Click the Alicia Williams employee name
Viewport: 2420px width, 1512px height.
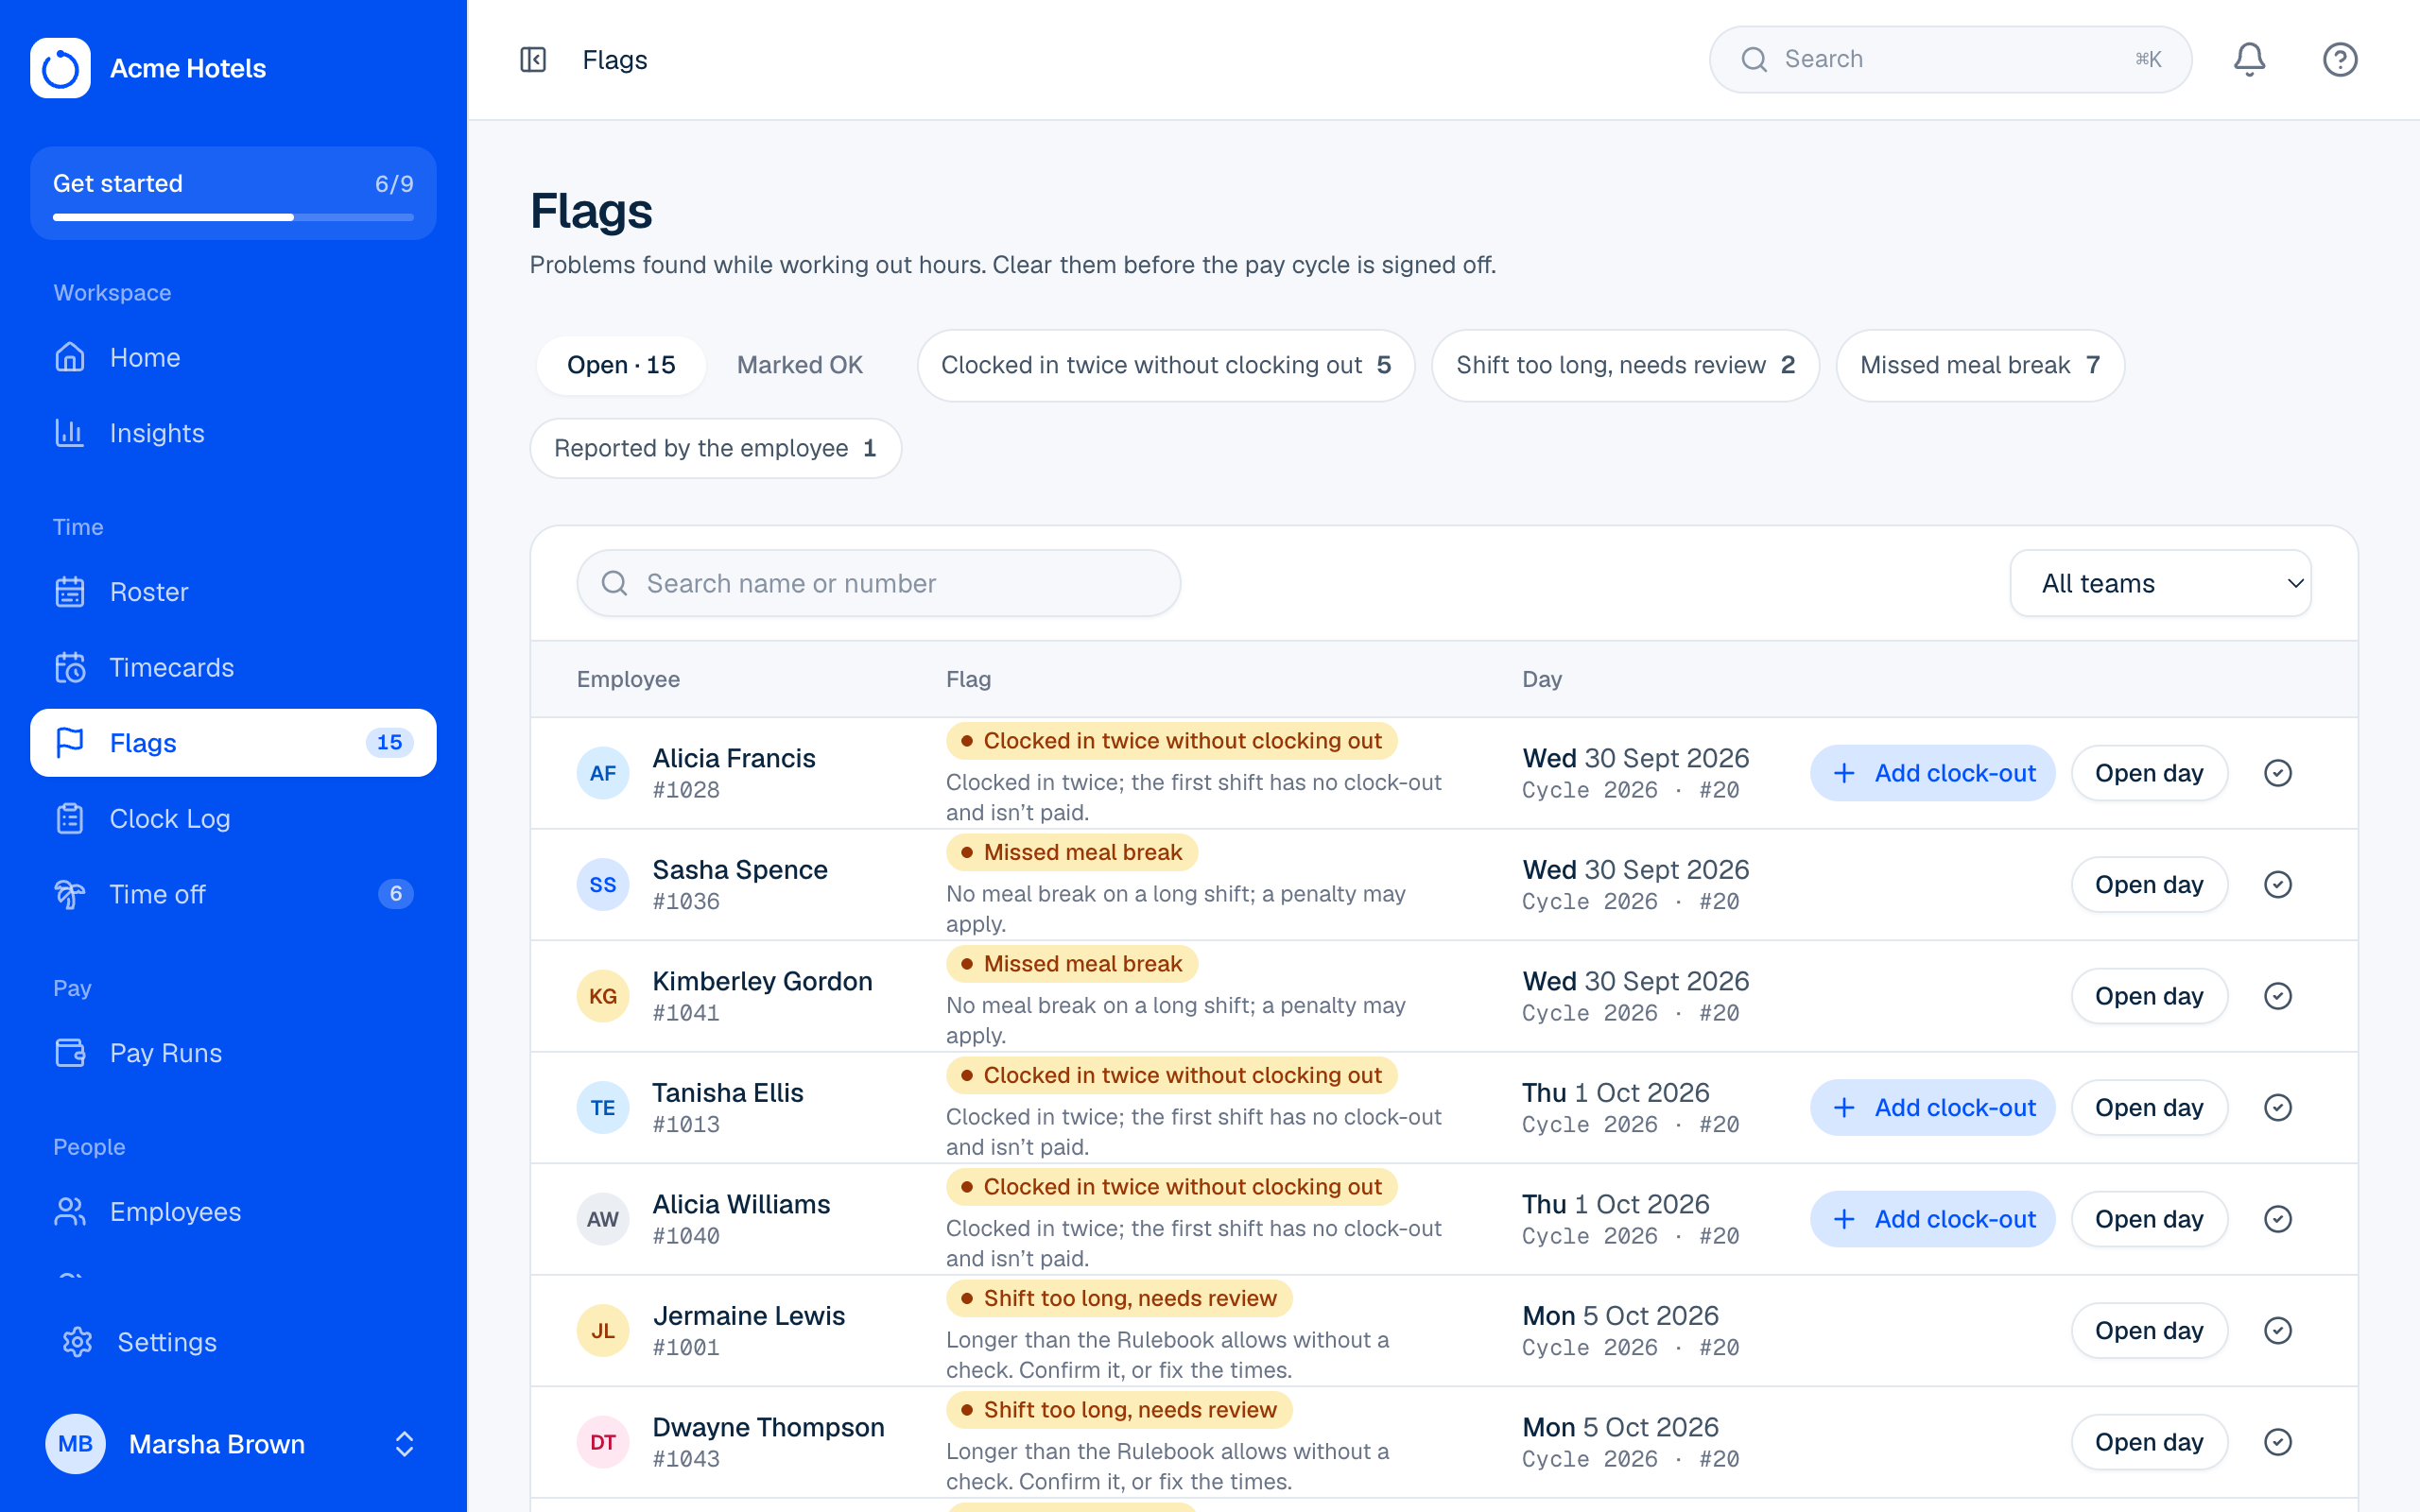point(741,1204)
